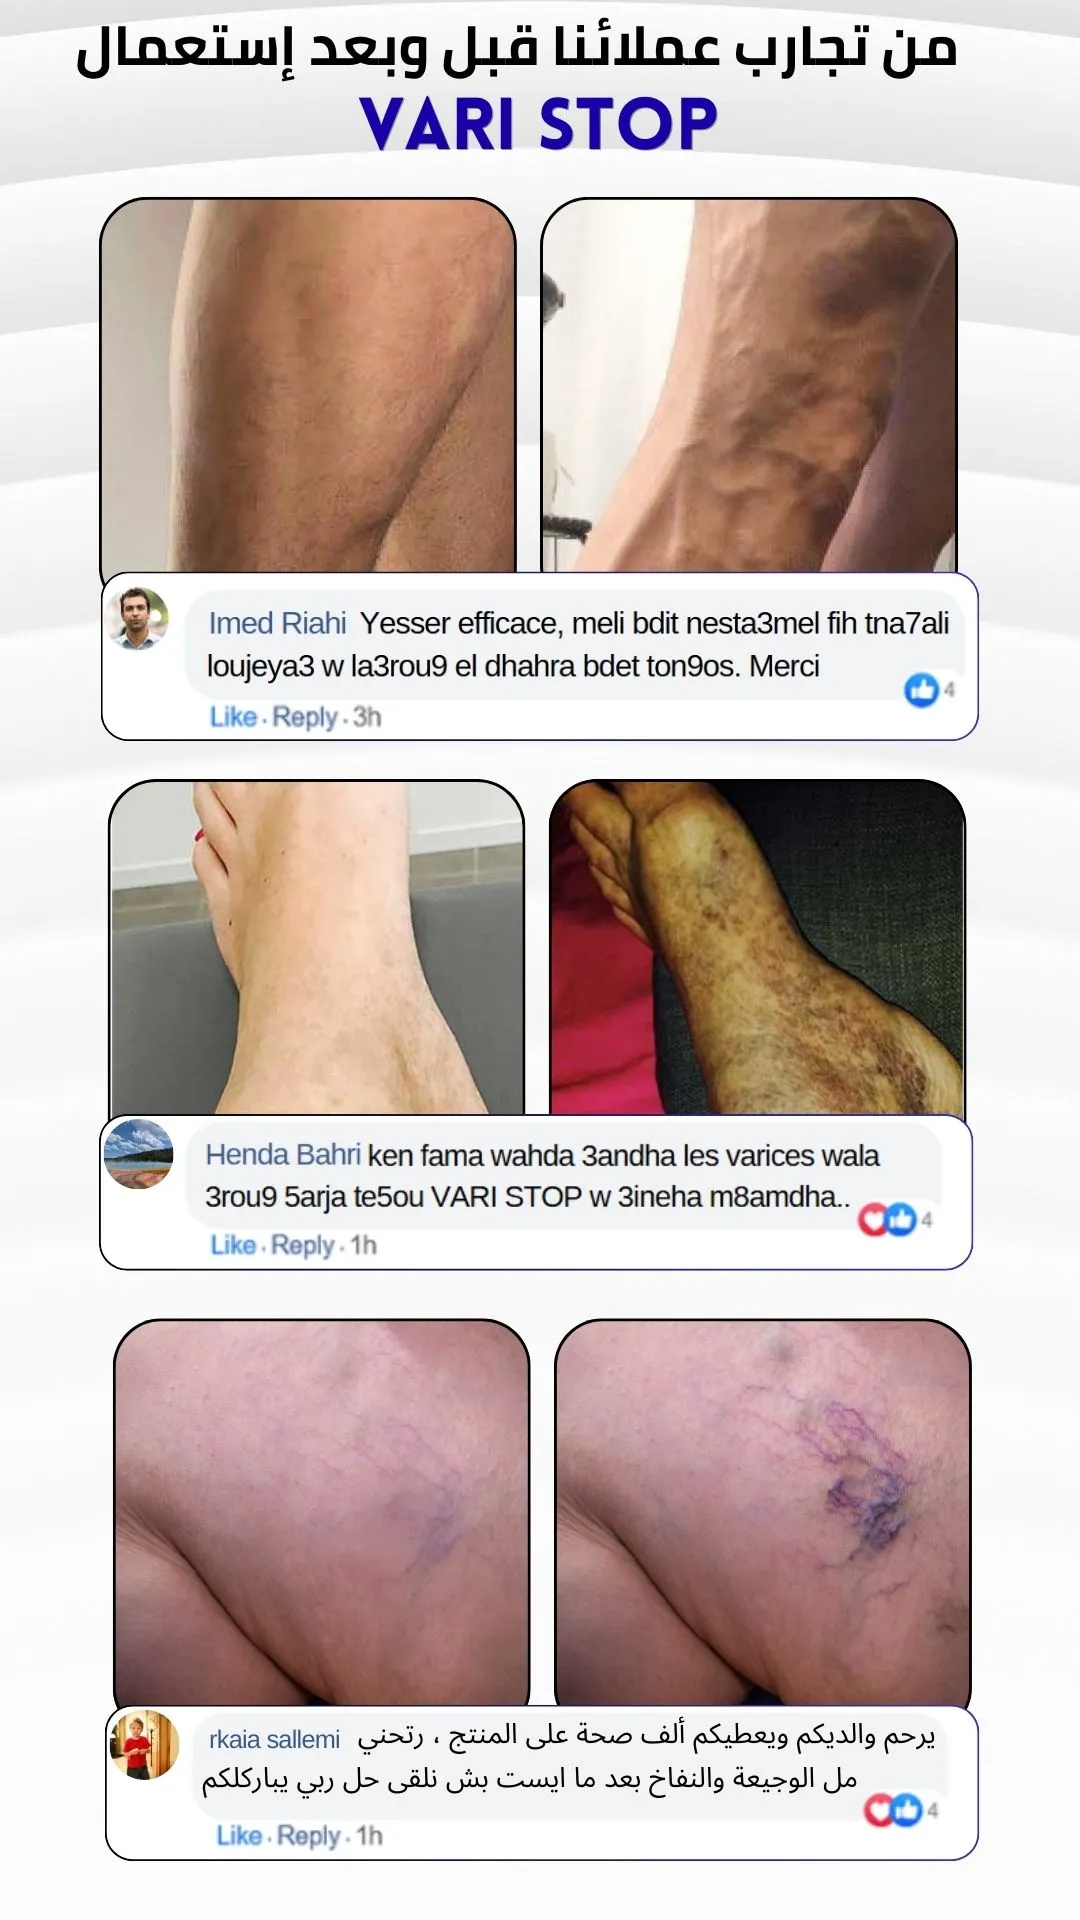Viewport: 1080px width, 1920px height.
Task: Click Imed Riahi's profile picture
Action: tap(138, 619)
